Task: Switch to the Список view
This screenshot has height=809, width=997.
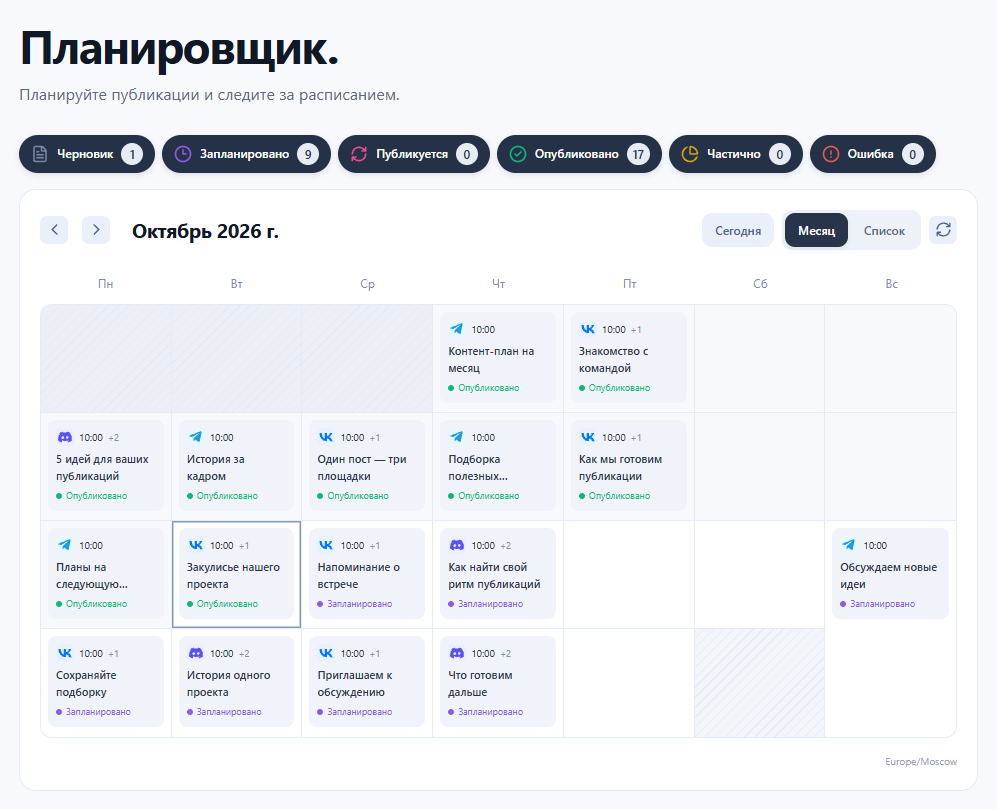Action: 884,230
